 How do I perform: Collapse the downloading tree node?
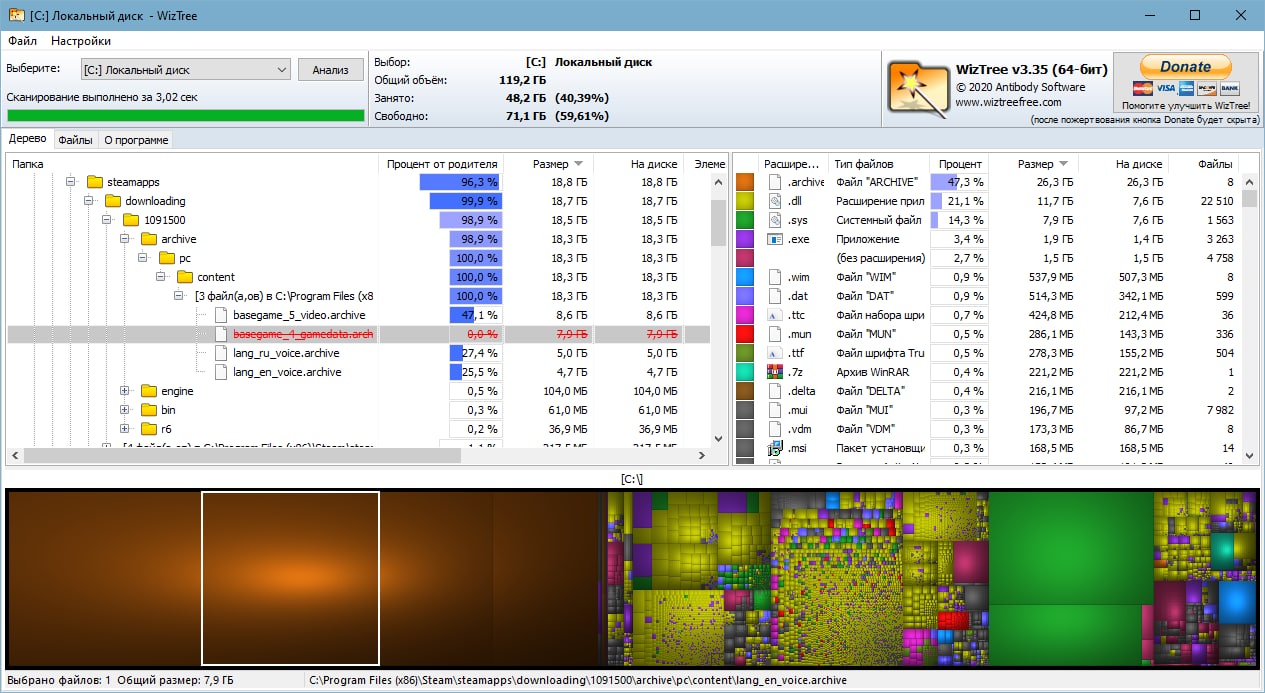pos(89,201)
